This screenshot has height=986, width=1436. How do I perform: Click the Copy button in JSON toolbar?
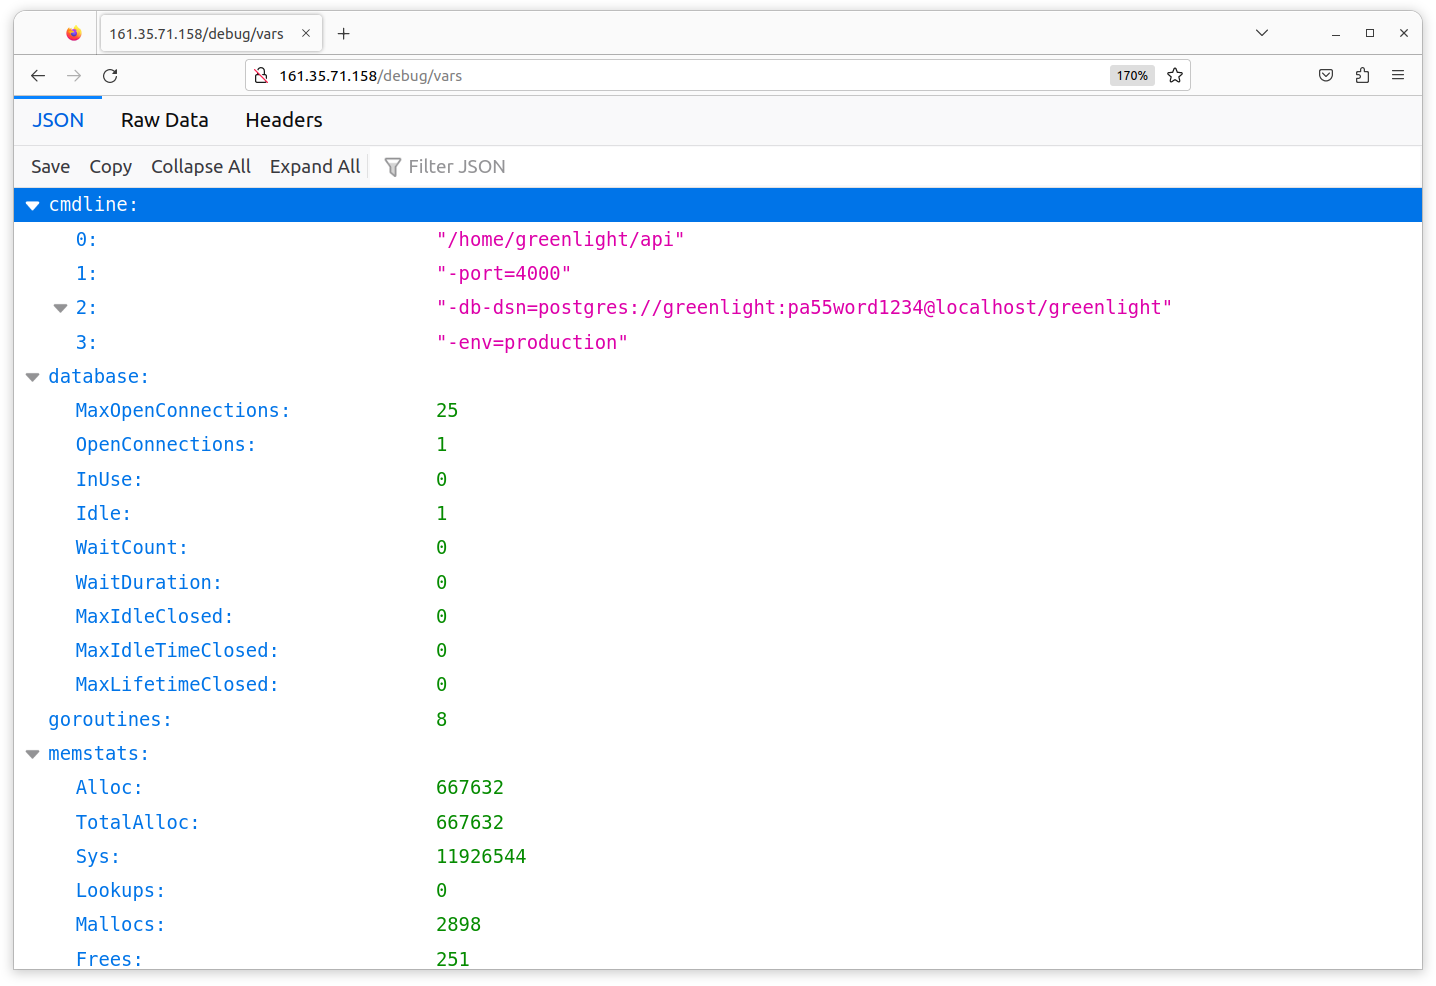pyautogui.click(x=110, y=167)
